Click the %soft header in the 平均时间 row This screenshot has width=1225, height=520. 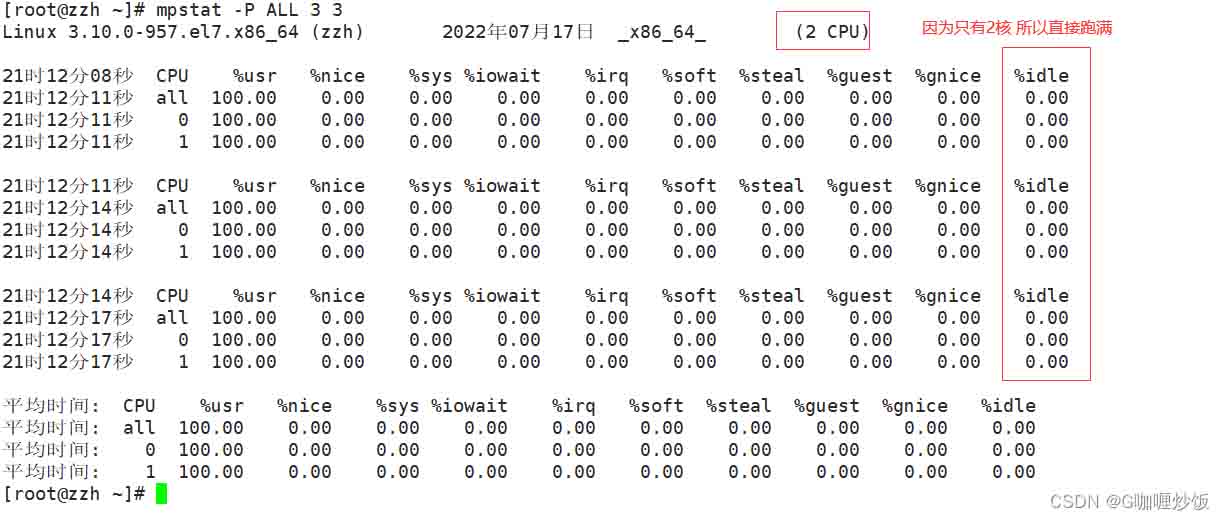656,406
